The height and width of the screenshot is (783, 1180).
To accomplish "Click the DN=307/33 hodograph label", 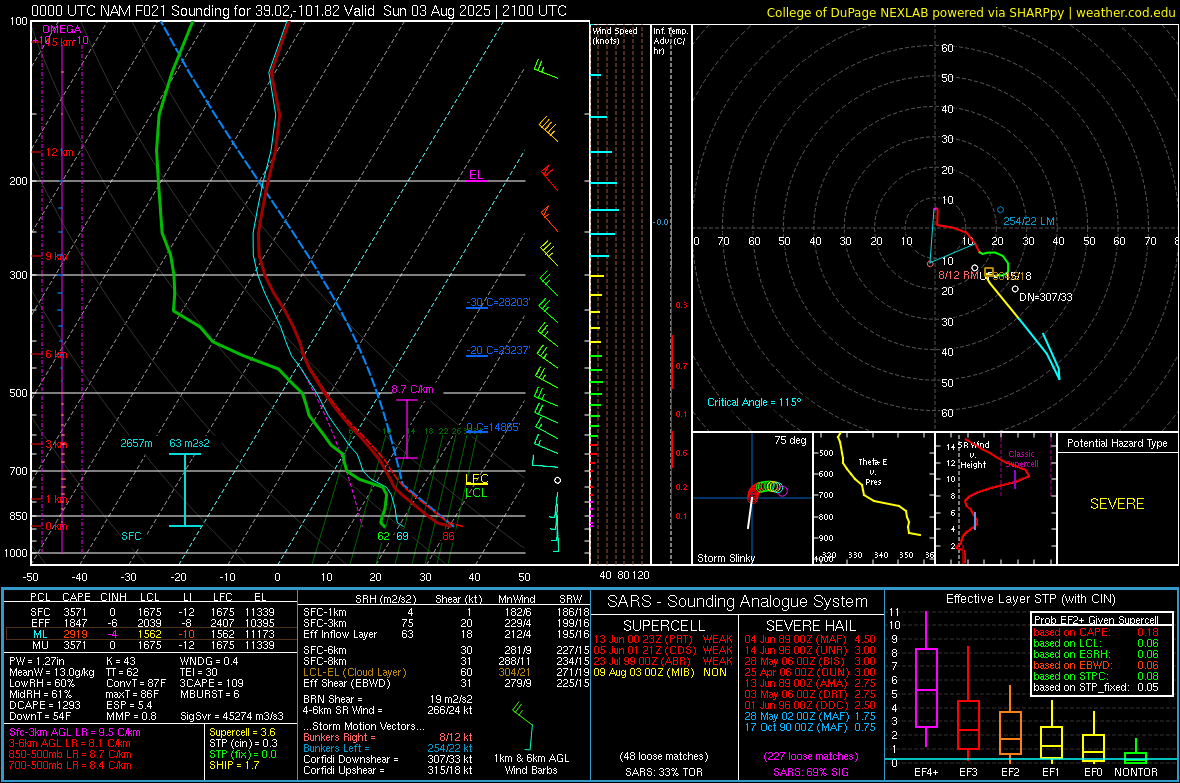I will [1046, 297].
